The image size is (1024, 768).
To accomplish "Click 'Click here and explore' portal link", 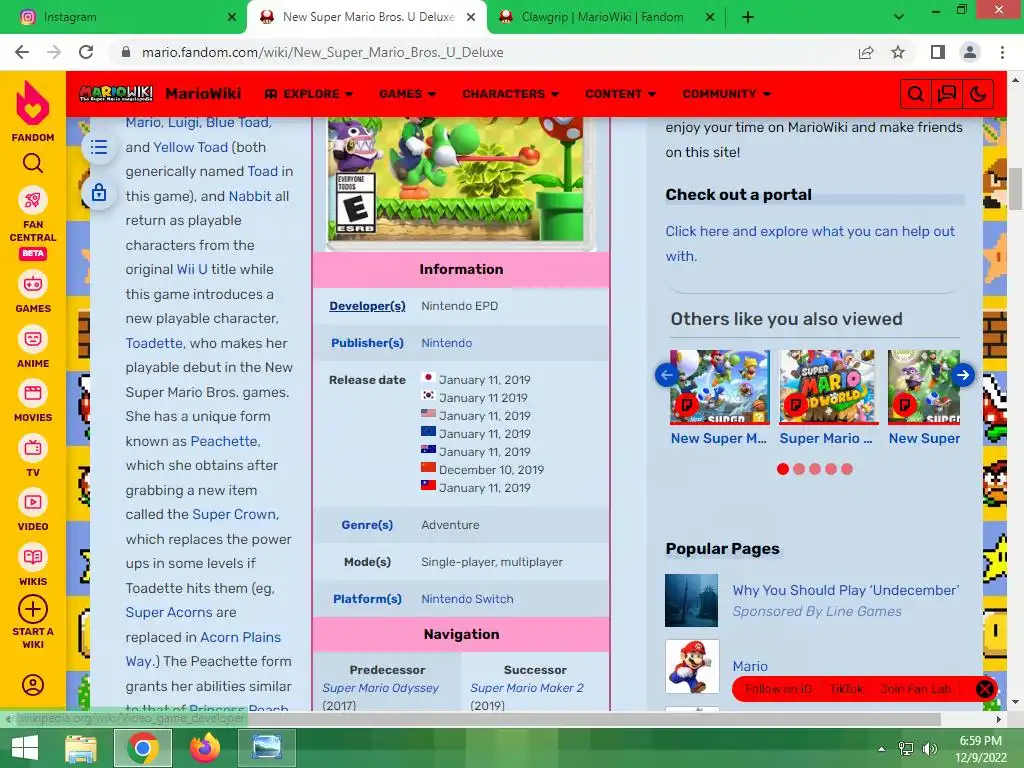I will (x=810, y=244).
